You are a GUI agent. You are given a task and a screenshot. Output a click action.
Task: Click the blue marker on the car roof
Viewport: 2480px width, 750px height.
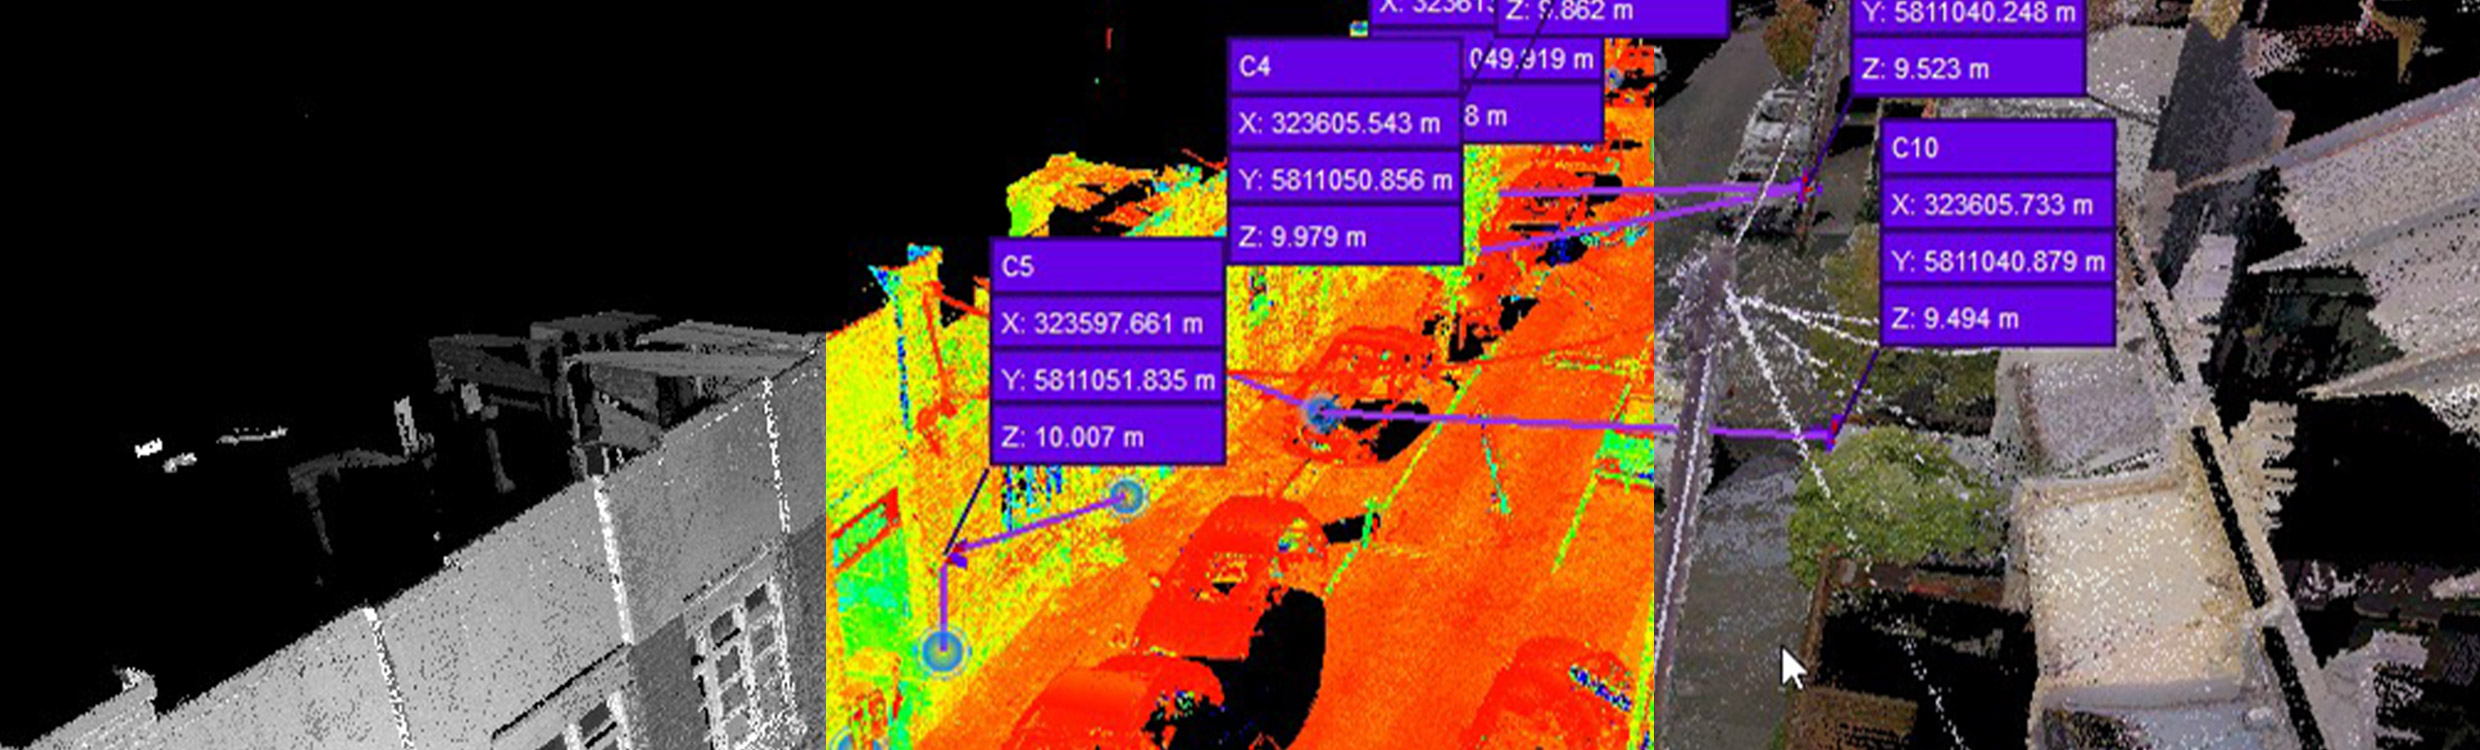[1321, 412]
